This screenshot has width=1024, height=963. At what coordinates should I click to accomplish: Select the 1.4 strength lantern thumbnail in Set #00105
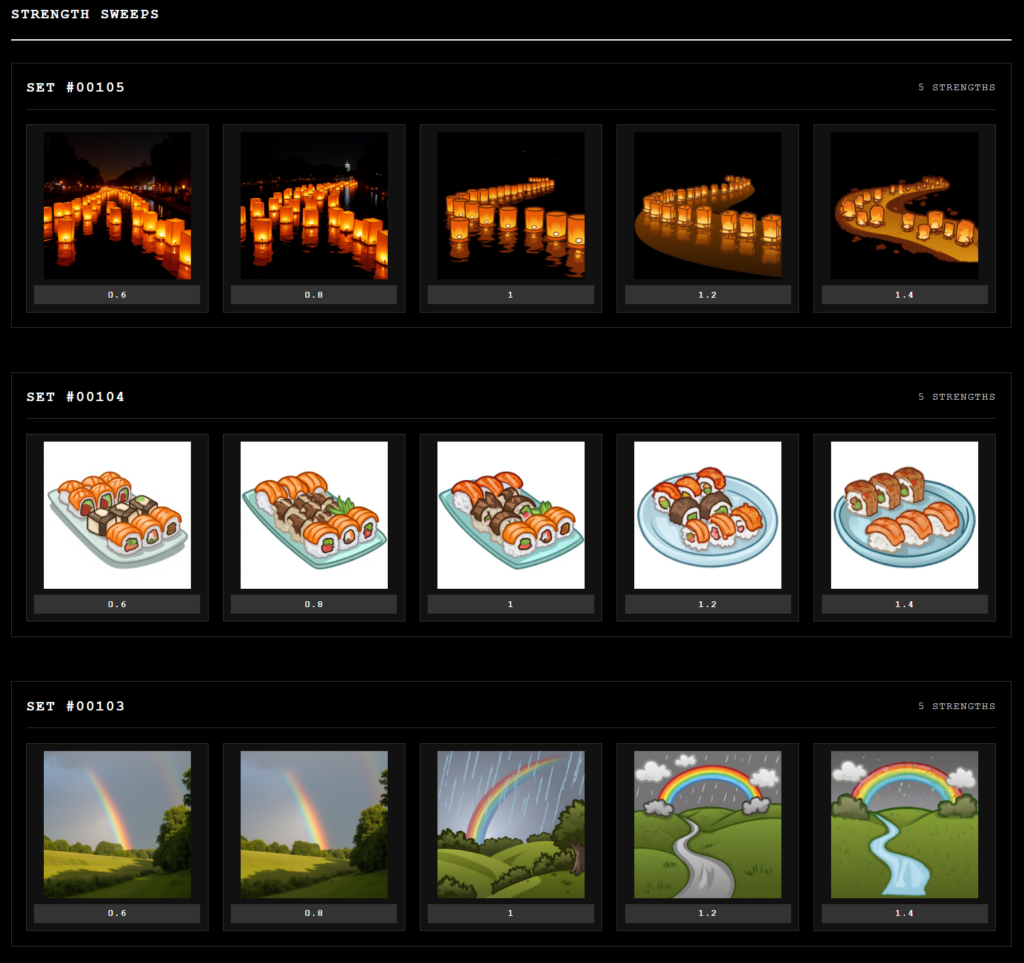[904, 205]
